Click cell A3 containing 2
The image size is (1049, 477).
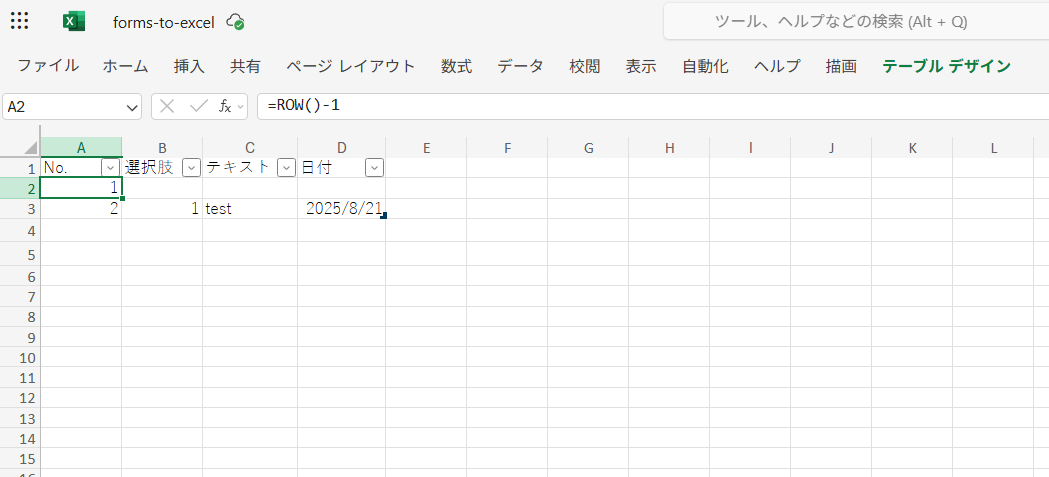(81, 209)
